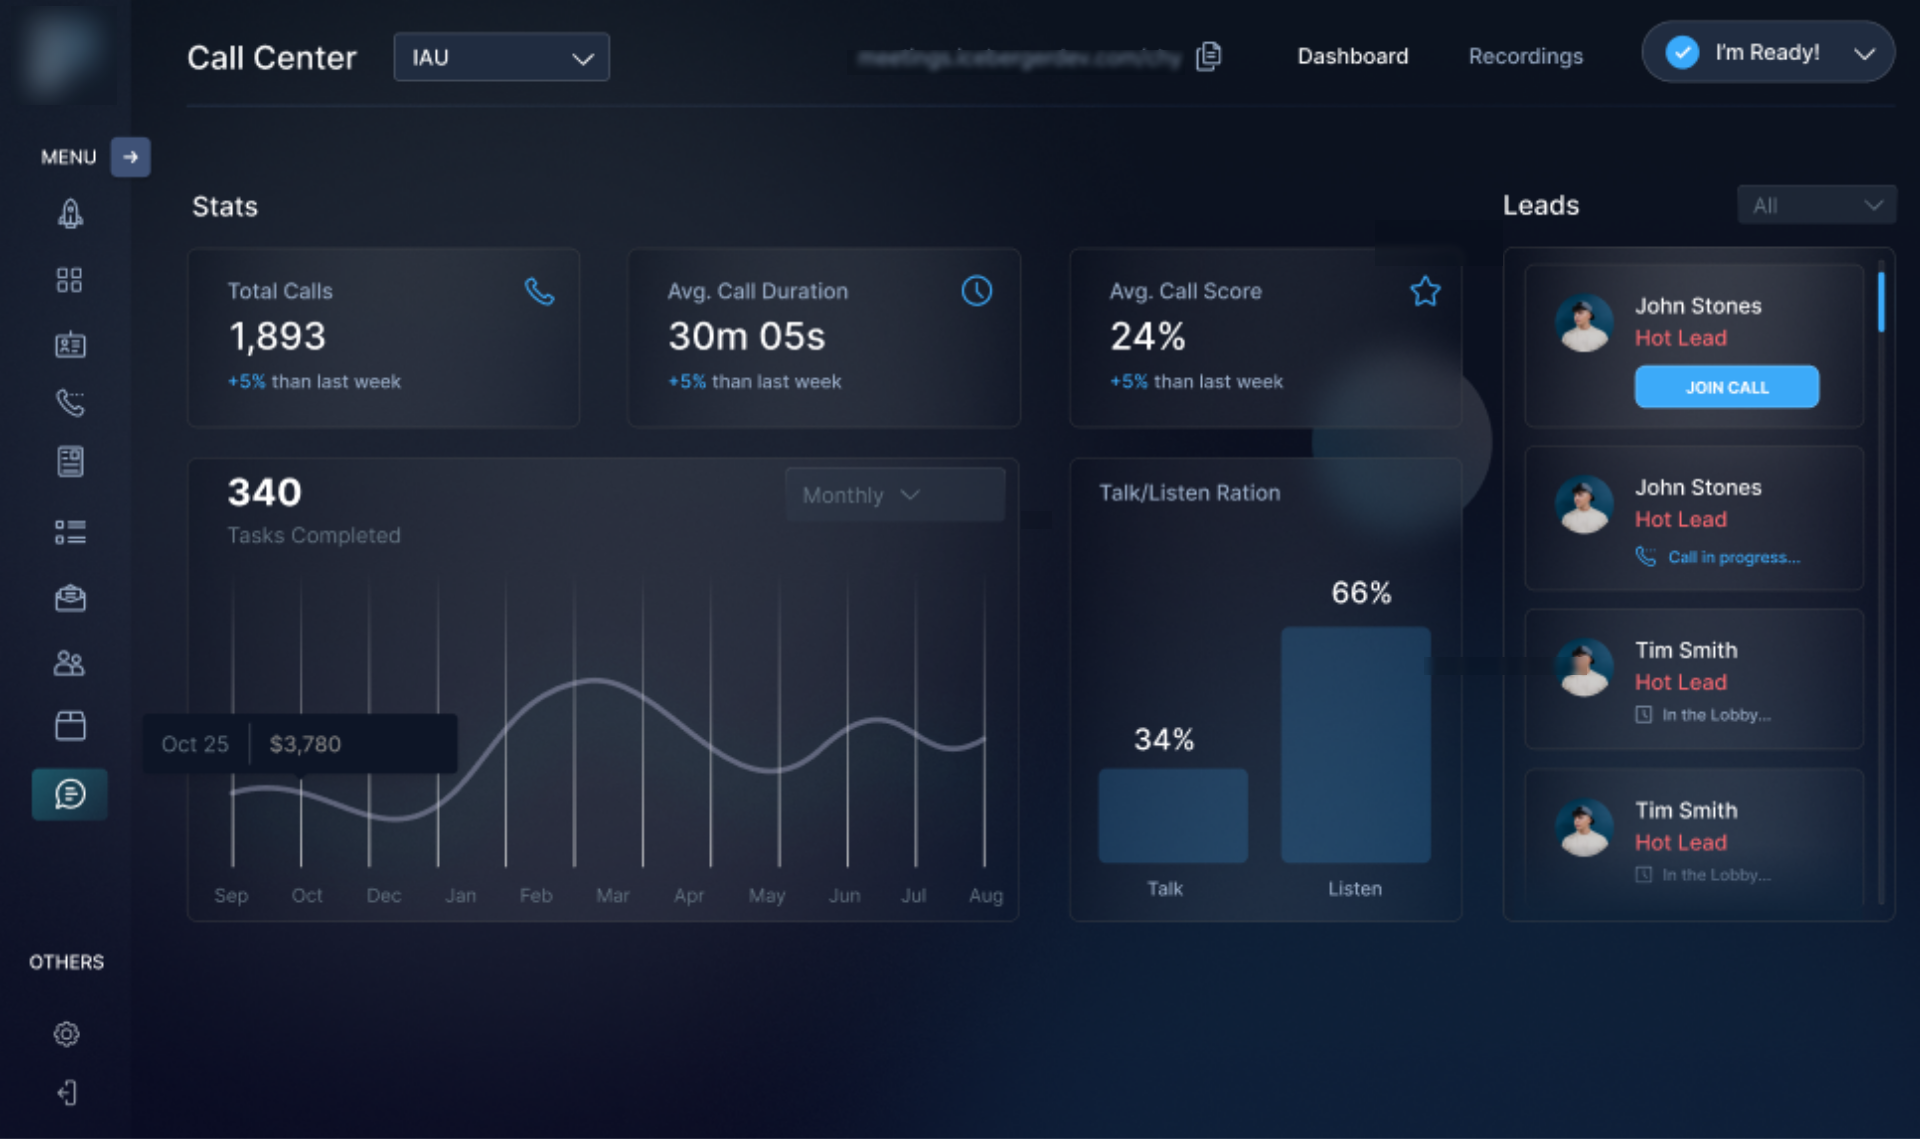Switch to the Recordings tab

pos(1525,56)
